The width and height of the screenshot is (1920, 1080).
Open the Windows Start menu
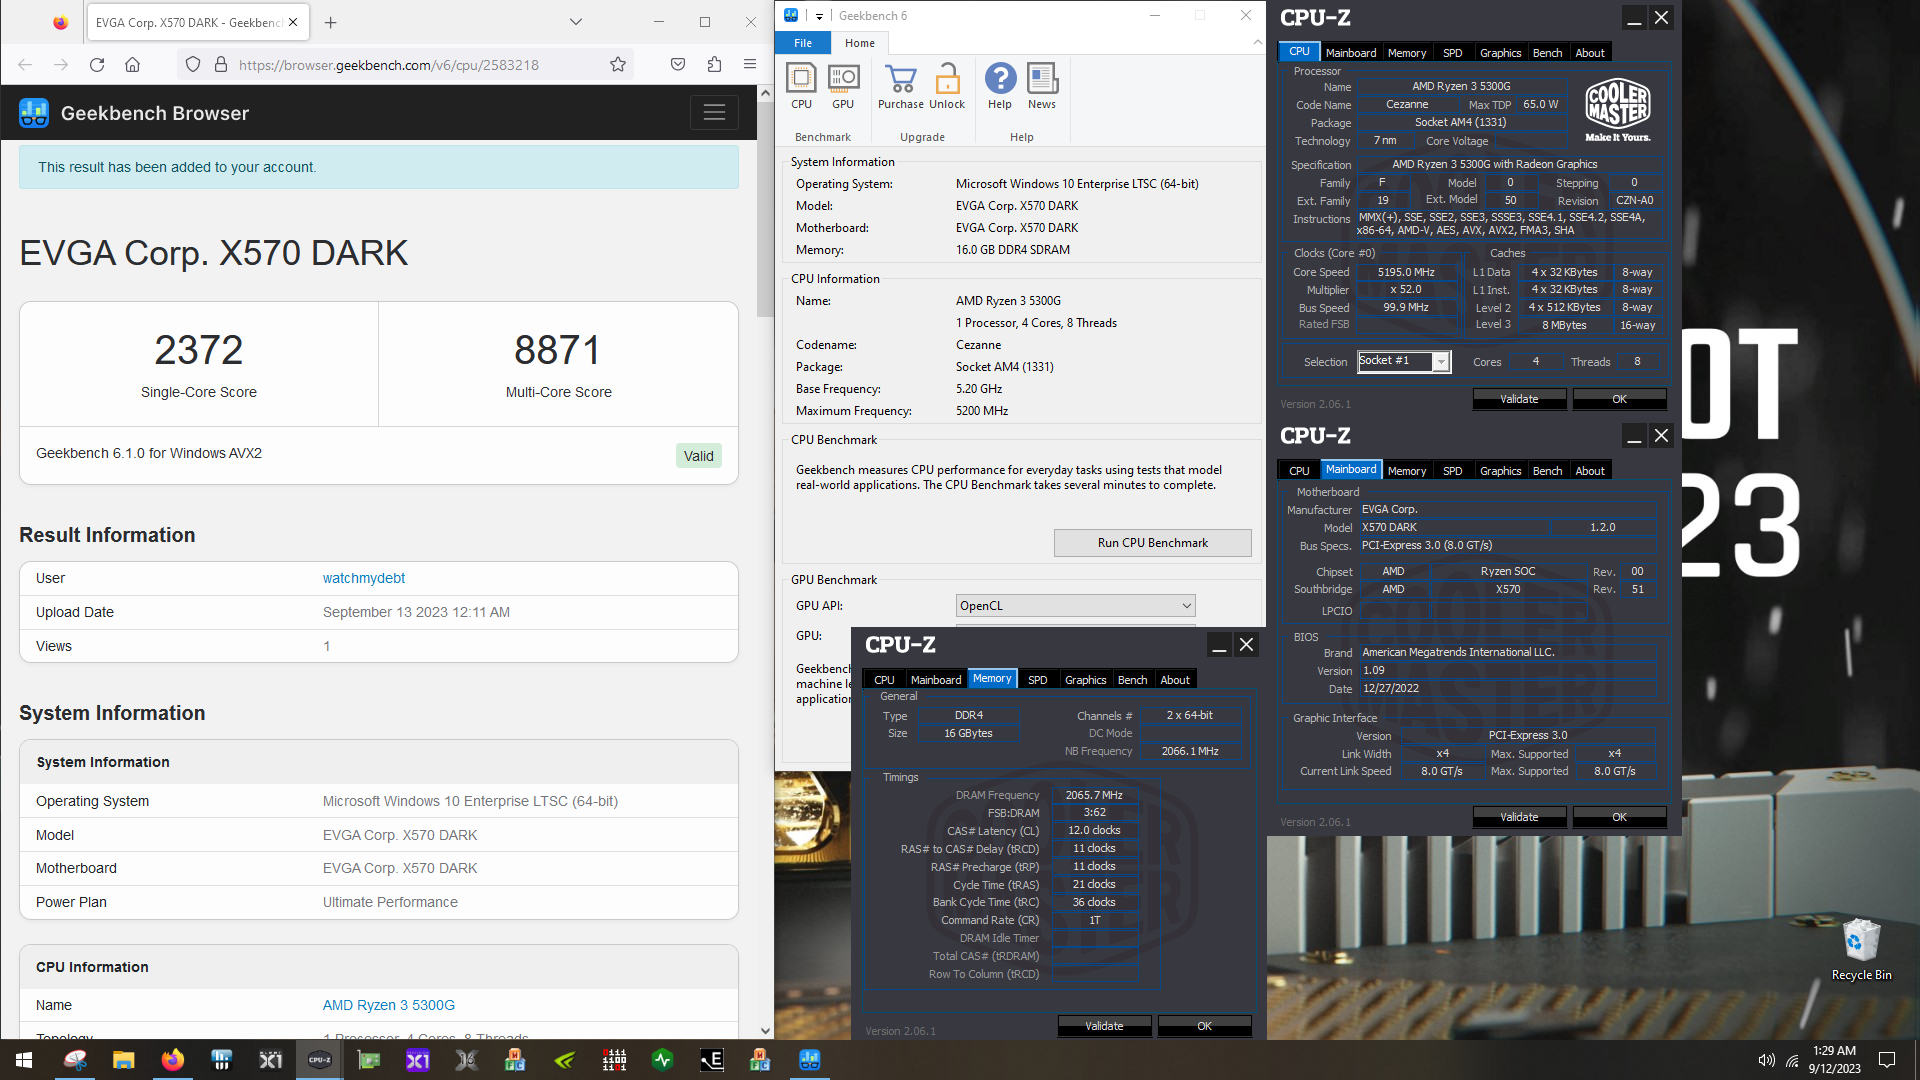pos(24,1060)
